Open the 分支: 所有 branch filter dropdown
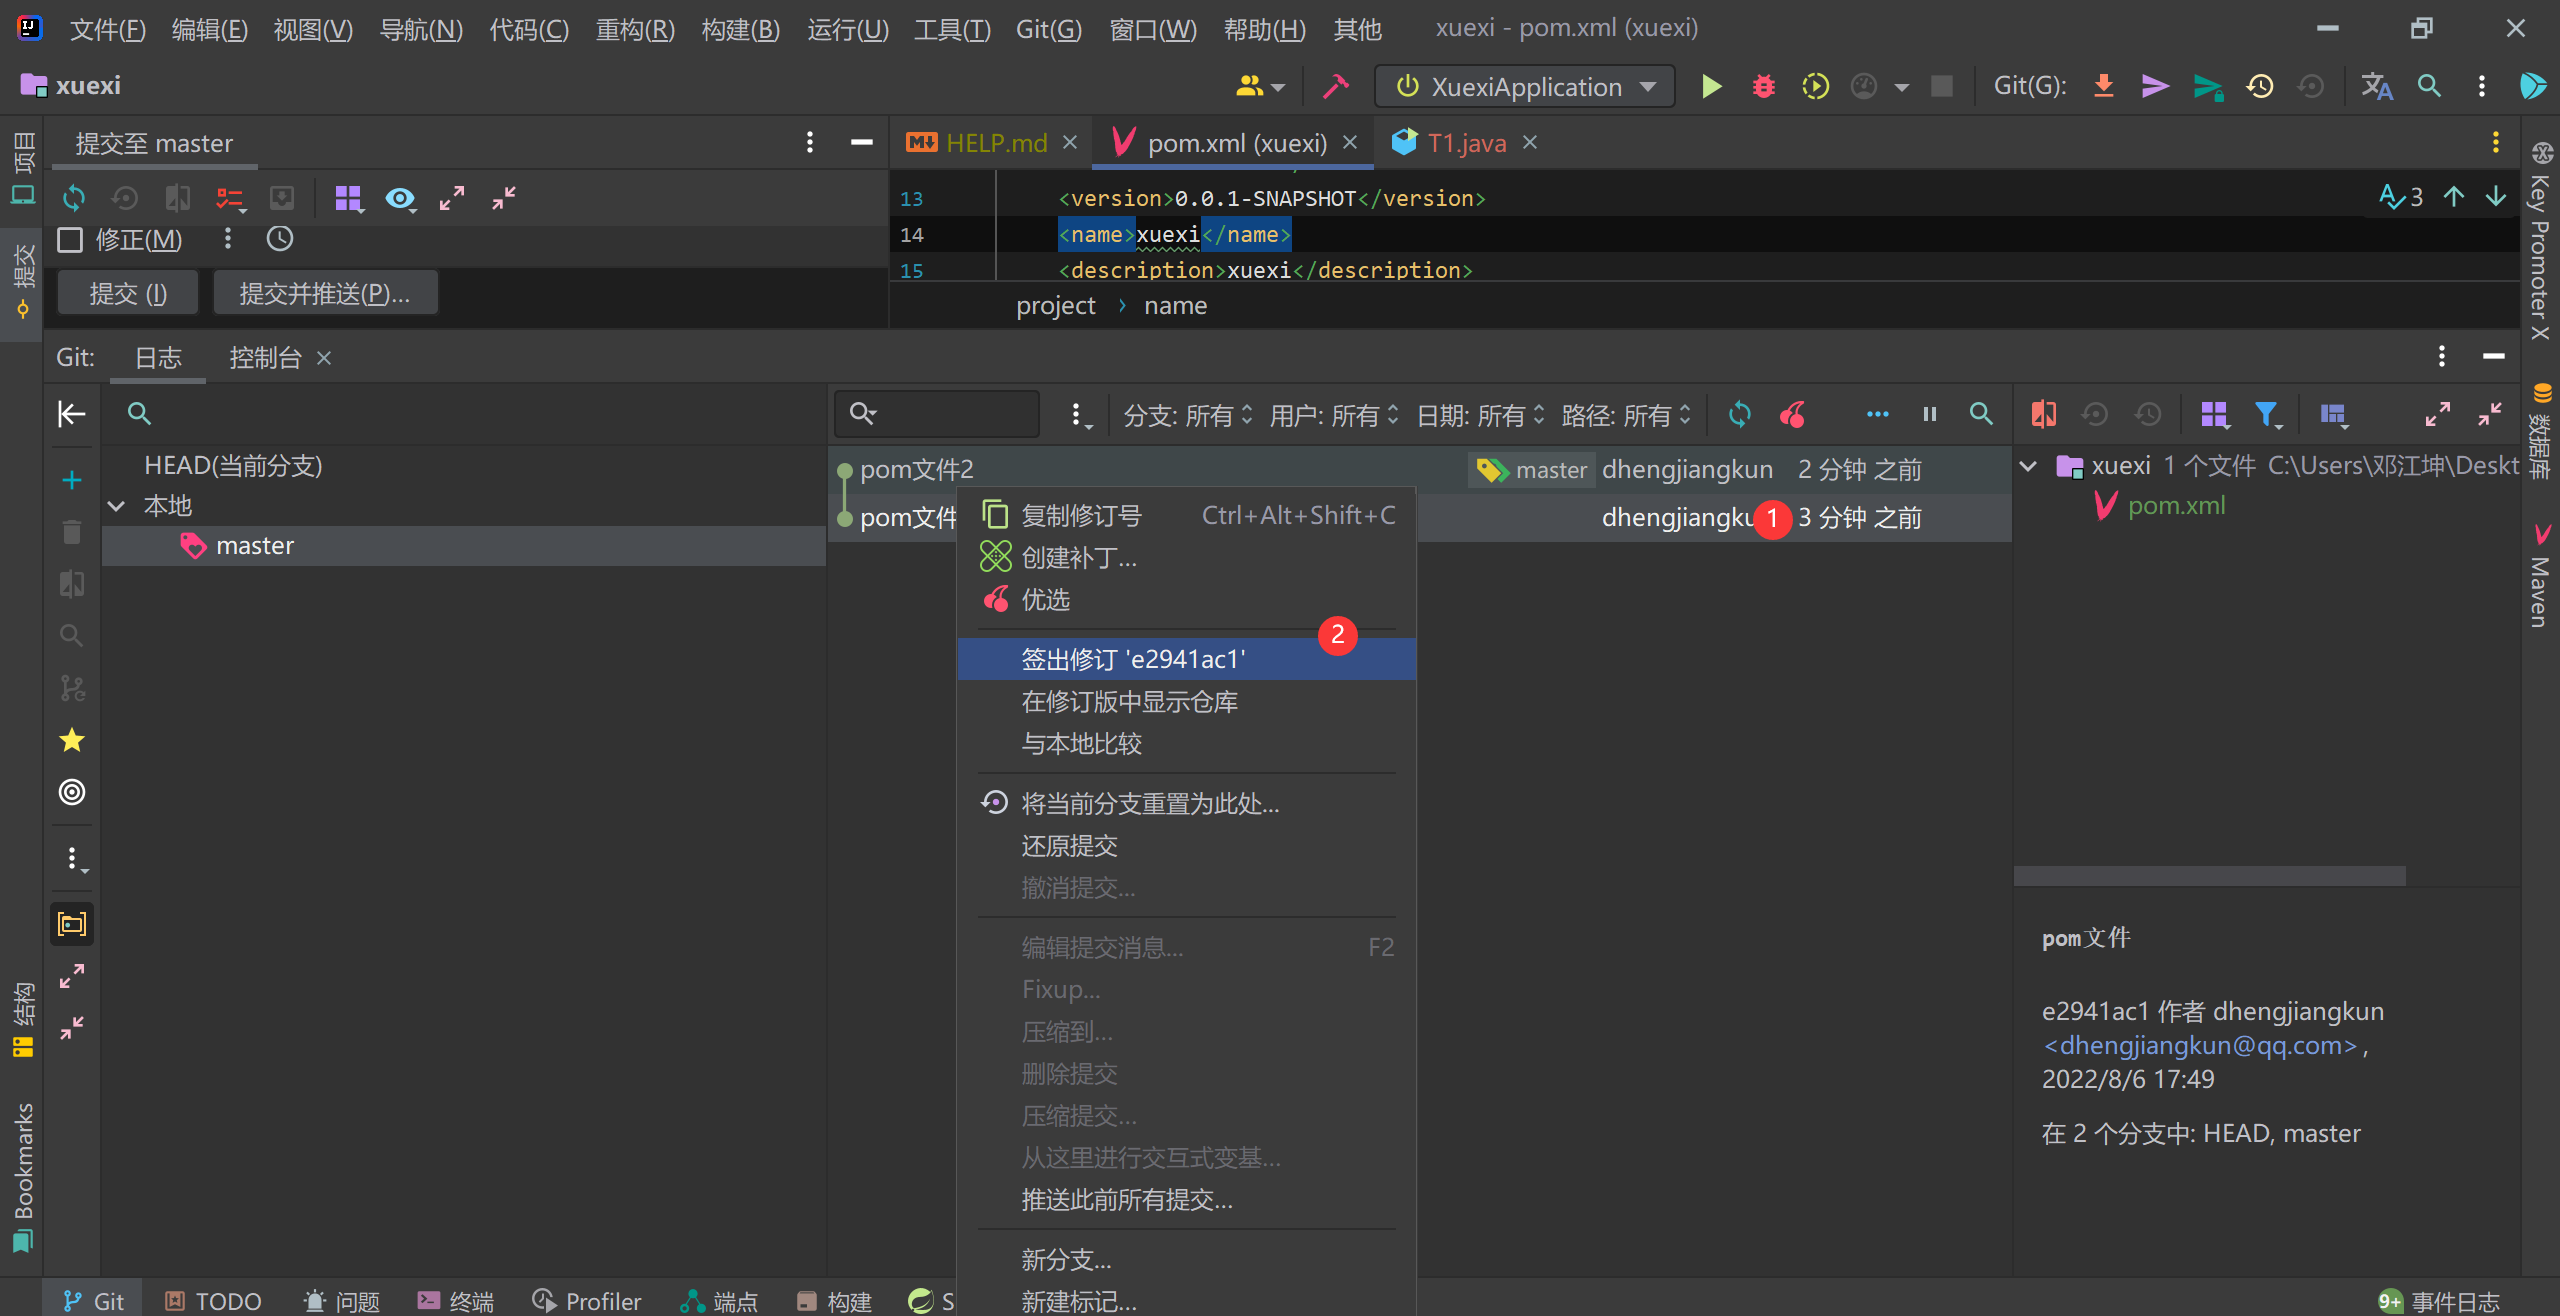Screen dimensions: 2560x1316 coord(1187,415)
